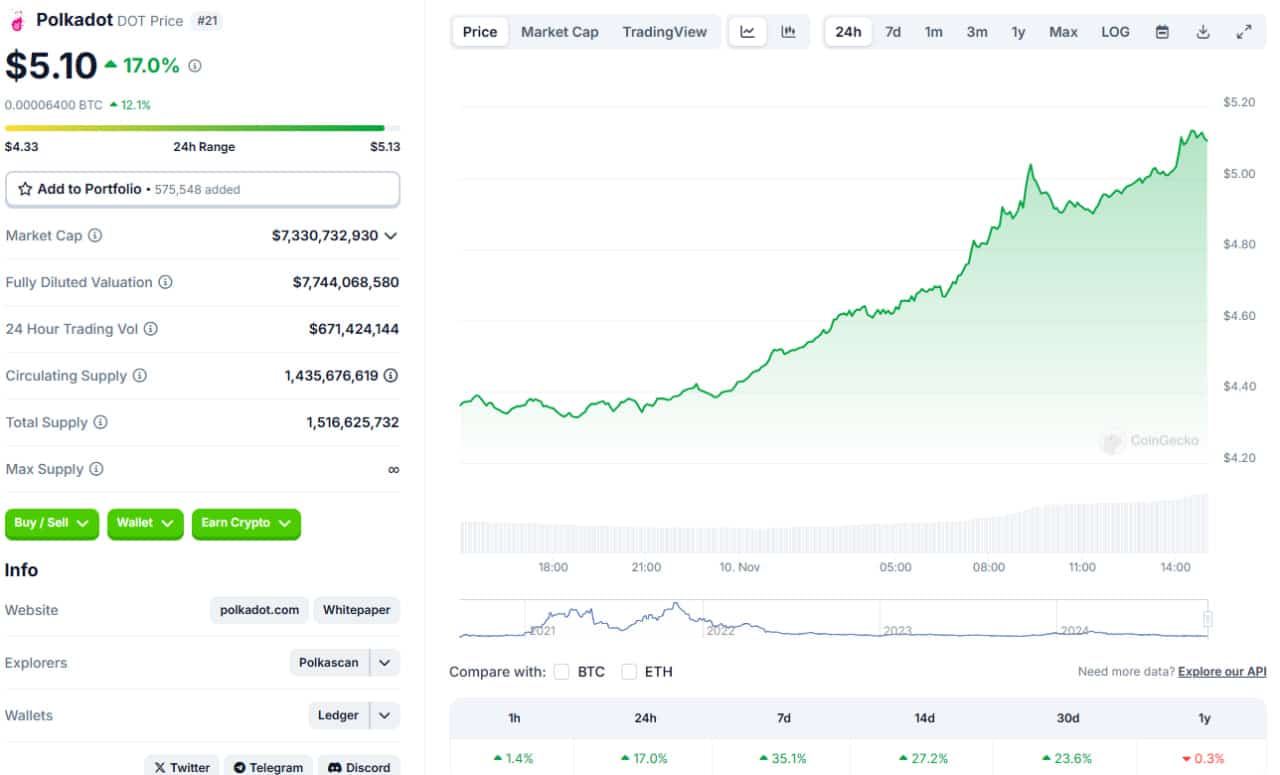Click the historical mini chart navigator
The image size is (1280, 775).
click(x=835, y=619)
